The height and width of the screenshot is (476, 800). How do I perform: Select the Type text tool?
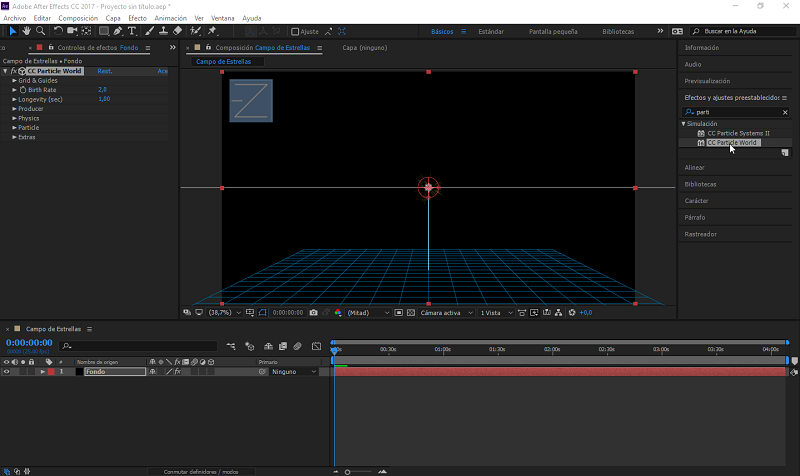tap(132, 31)
